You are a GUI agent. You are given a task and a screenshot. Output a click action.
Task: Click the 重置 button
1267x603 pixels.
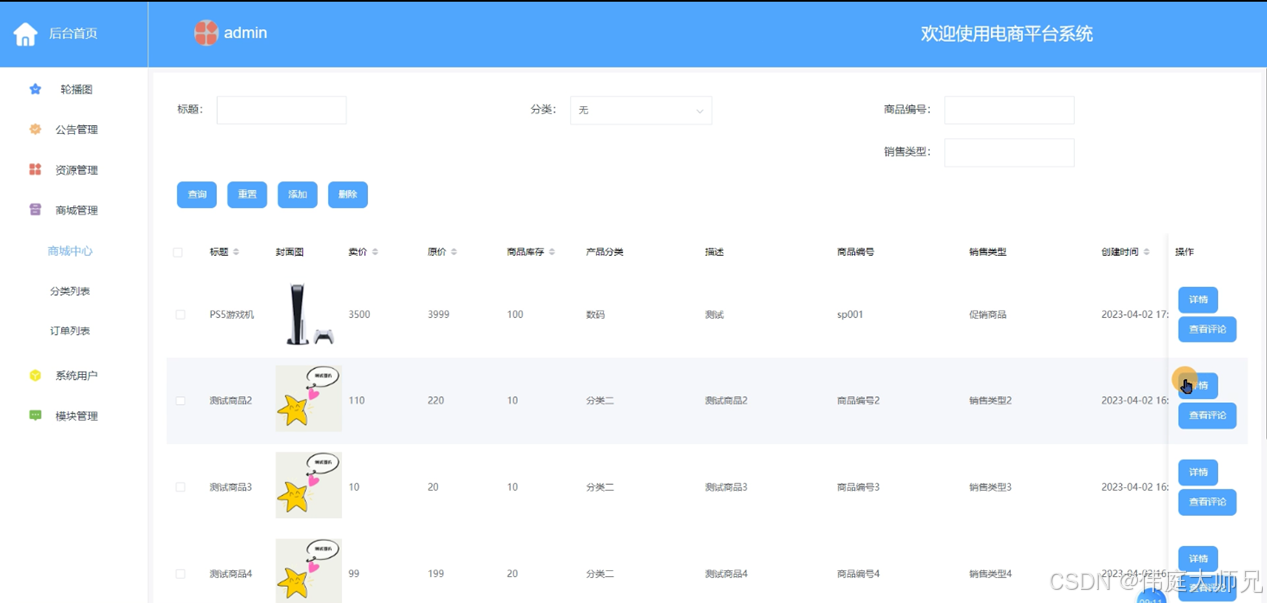pyautogui.click(x=247, y=194)
